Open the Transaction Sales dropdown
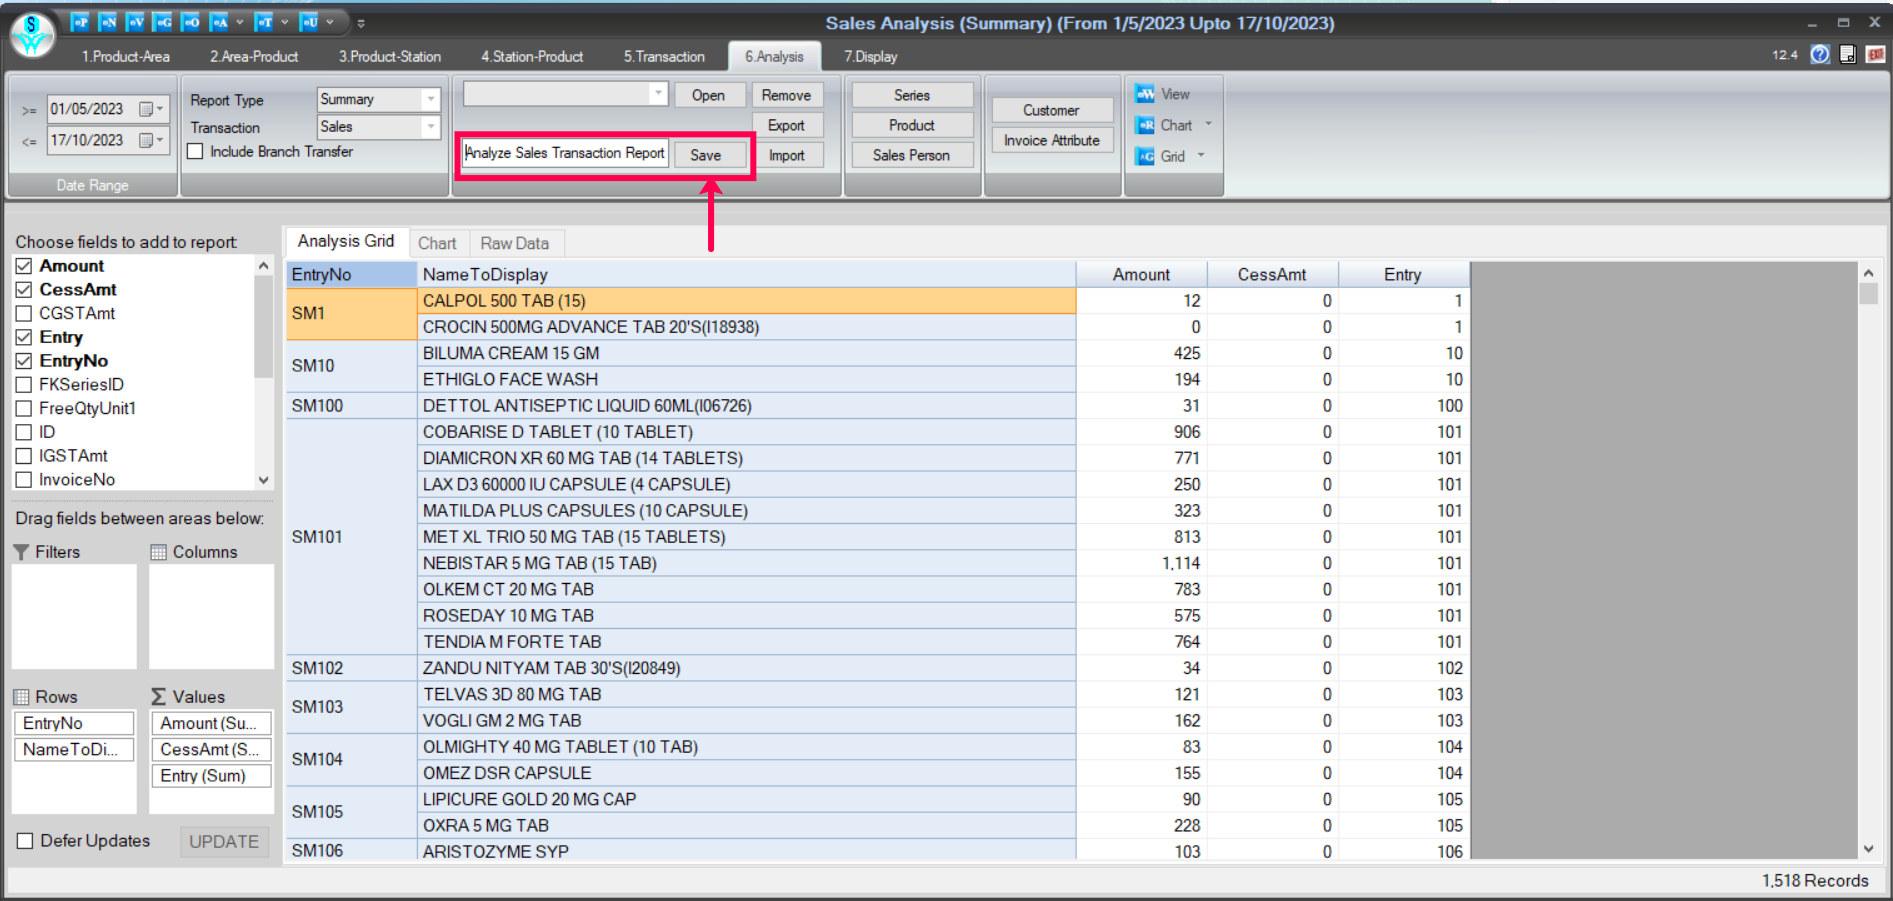Screen dimensions: 1893x901 tap(431, 127)
